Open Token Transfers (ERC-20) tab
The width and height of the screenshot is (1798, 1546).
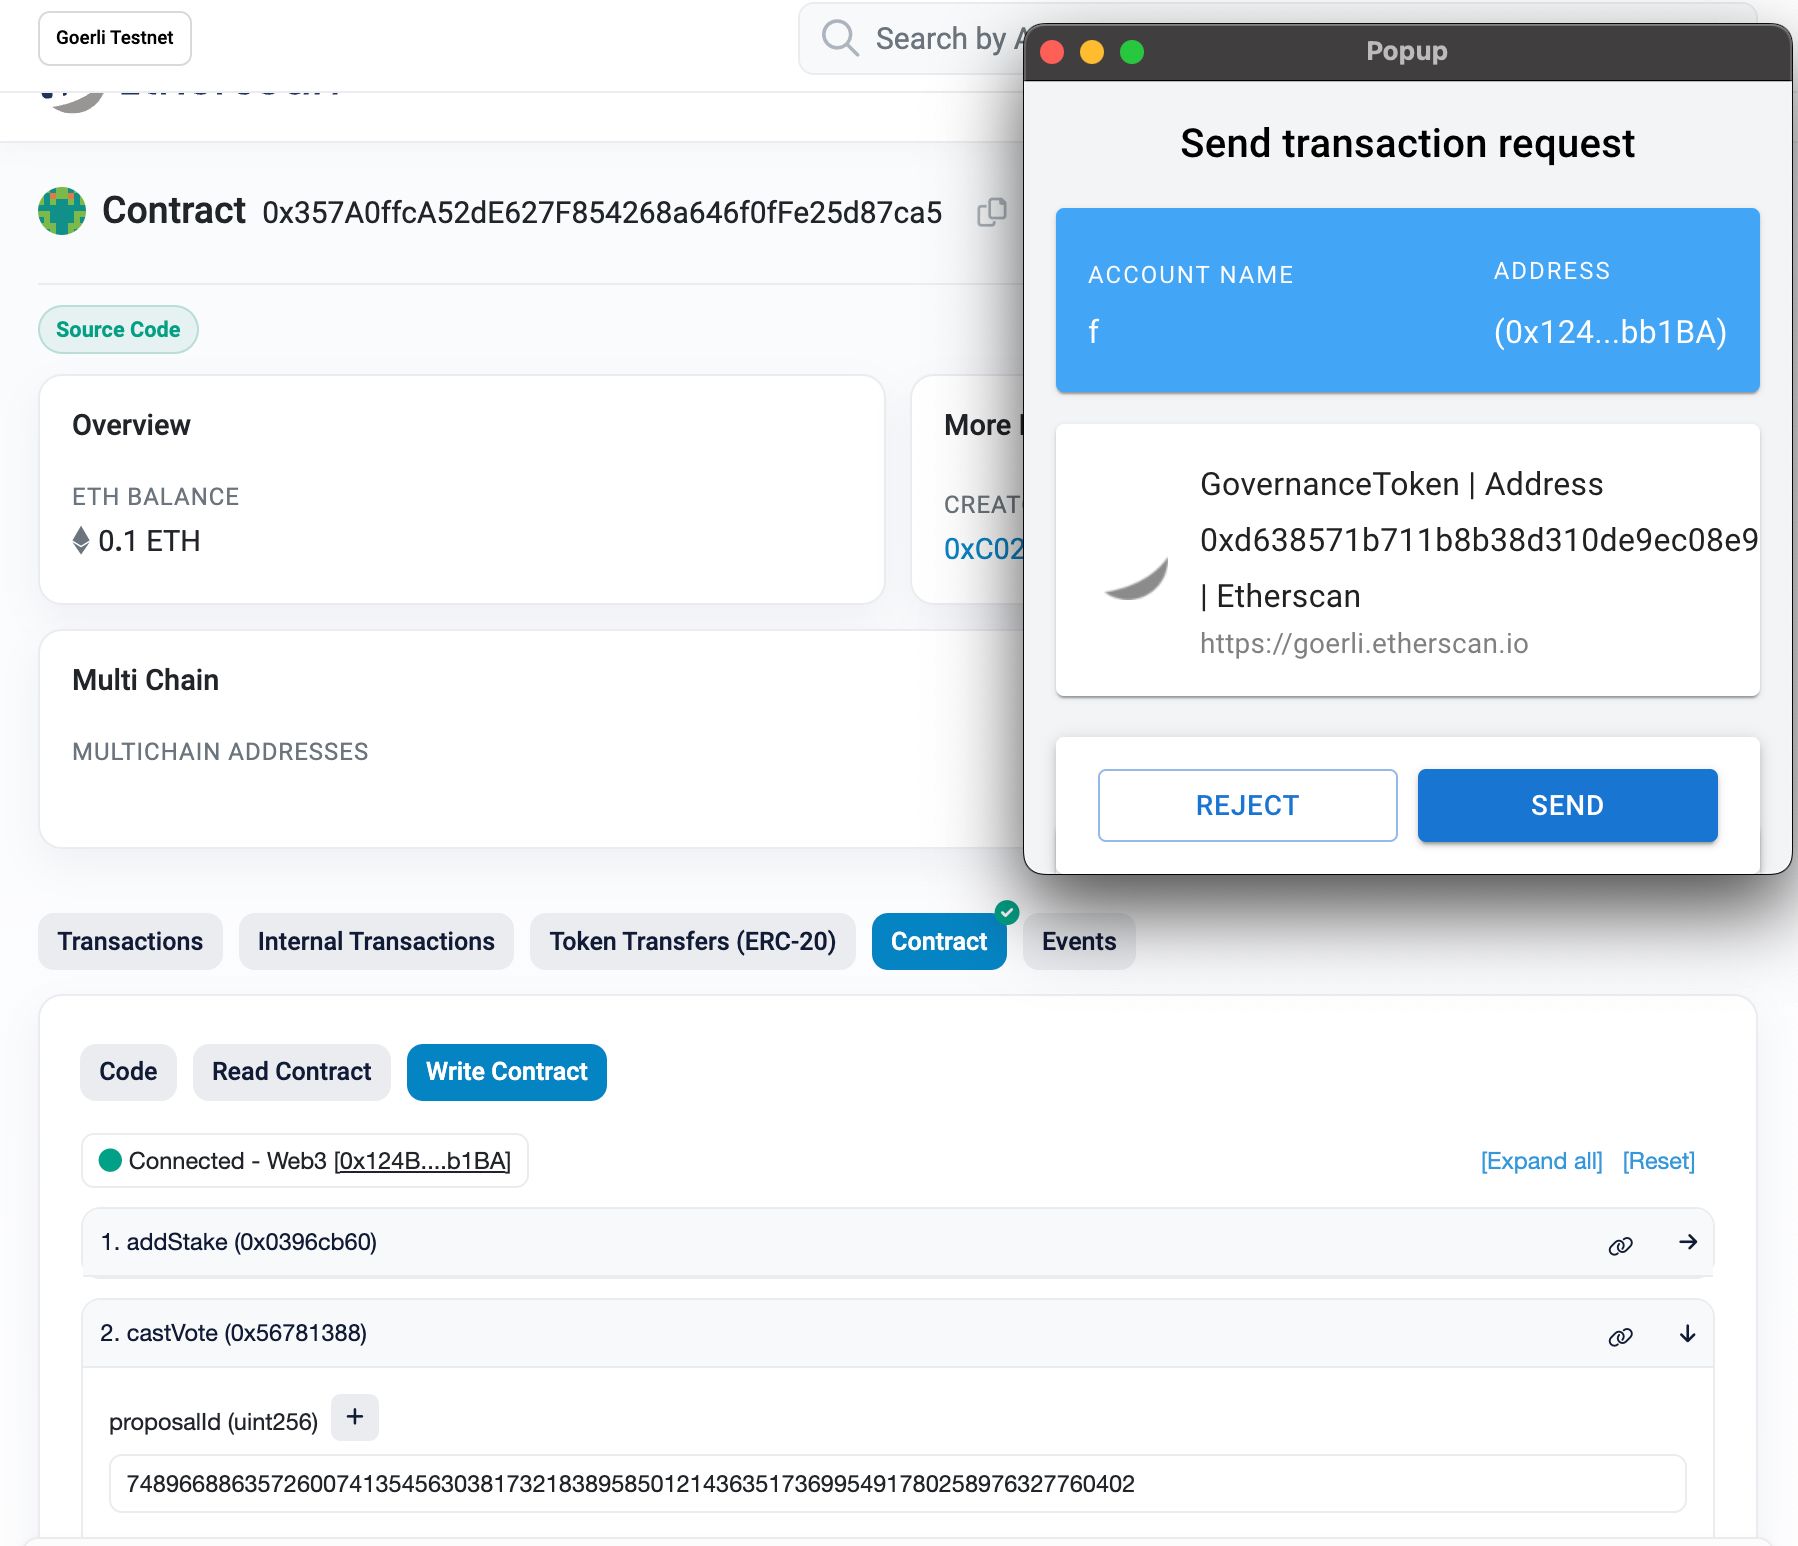point(692,941)
